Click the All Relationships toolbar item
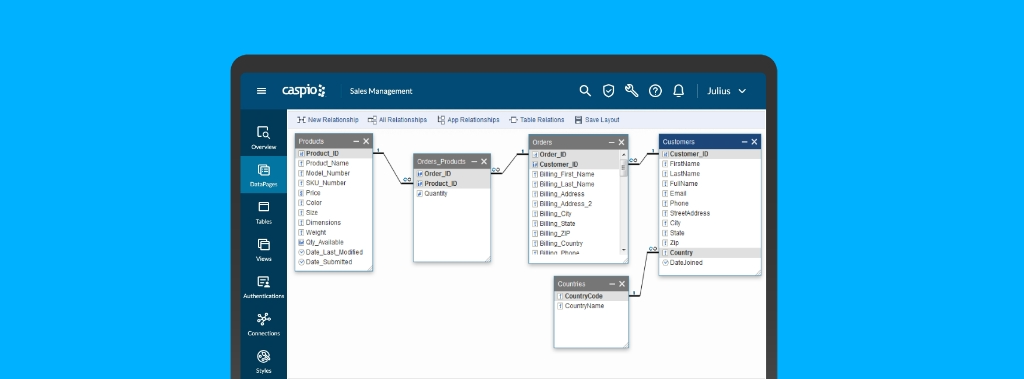The width and height of the screenshot is (1024, 379). point(397,120)
